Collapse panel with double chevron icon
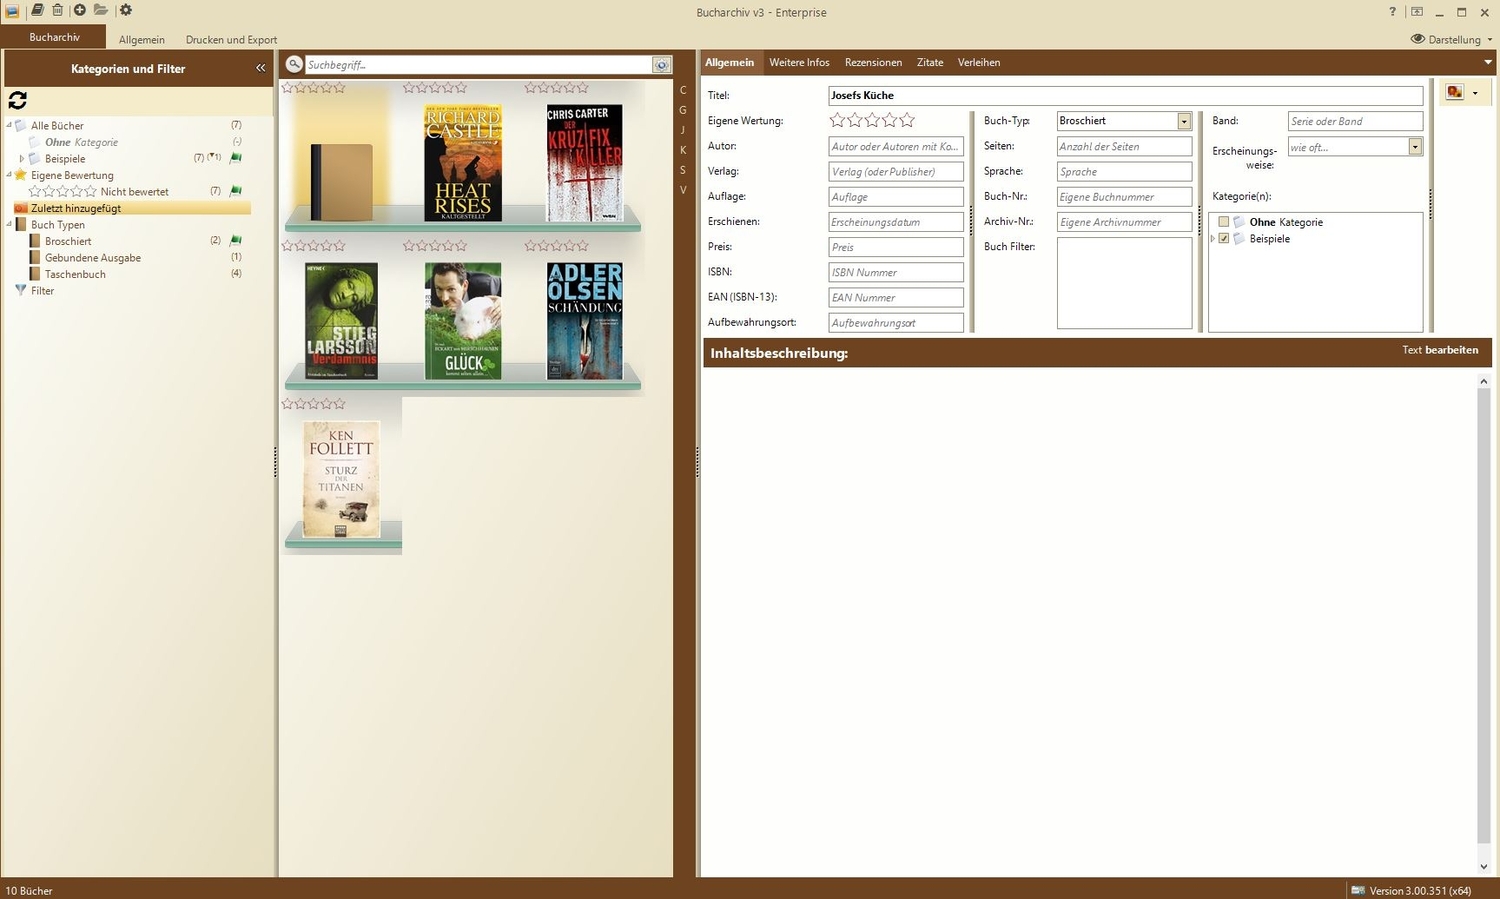The height and width of the screenshot is (899, 1500). 261,68
